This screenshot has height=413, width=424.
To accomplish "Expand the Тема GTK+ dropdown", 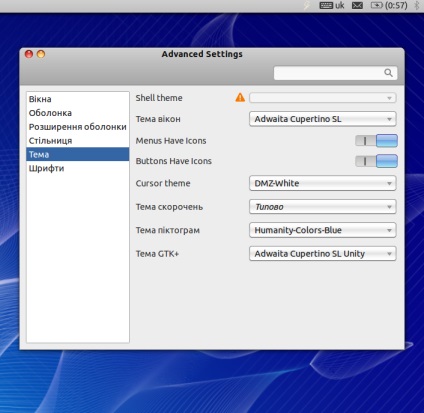I will click(323, 254).
